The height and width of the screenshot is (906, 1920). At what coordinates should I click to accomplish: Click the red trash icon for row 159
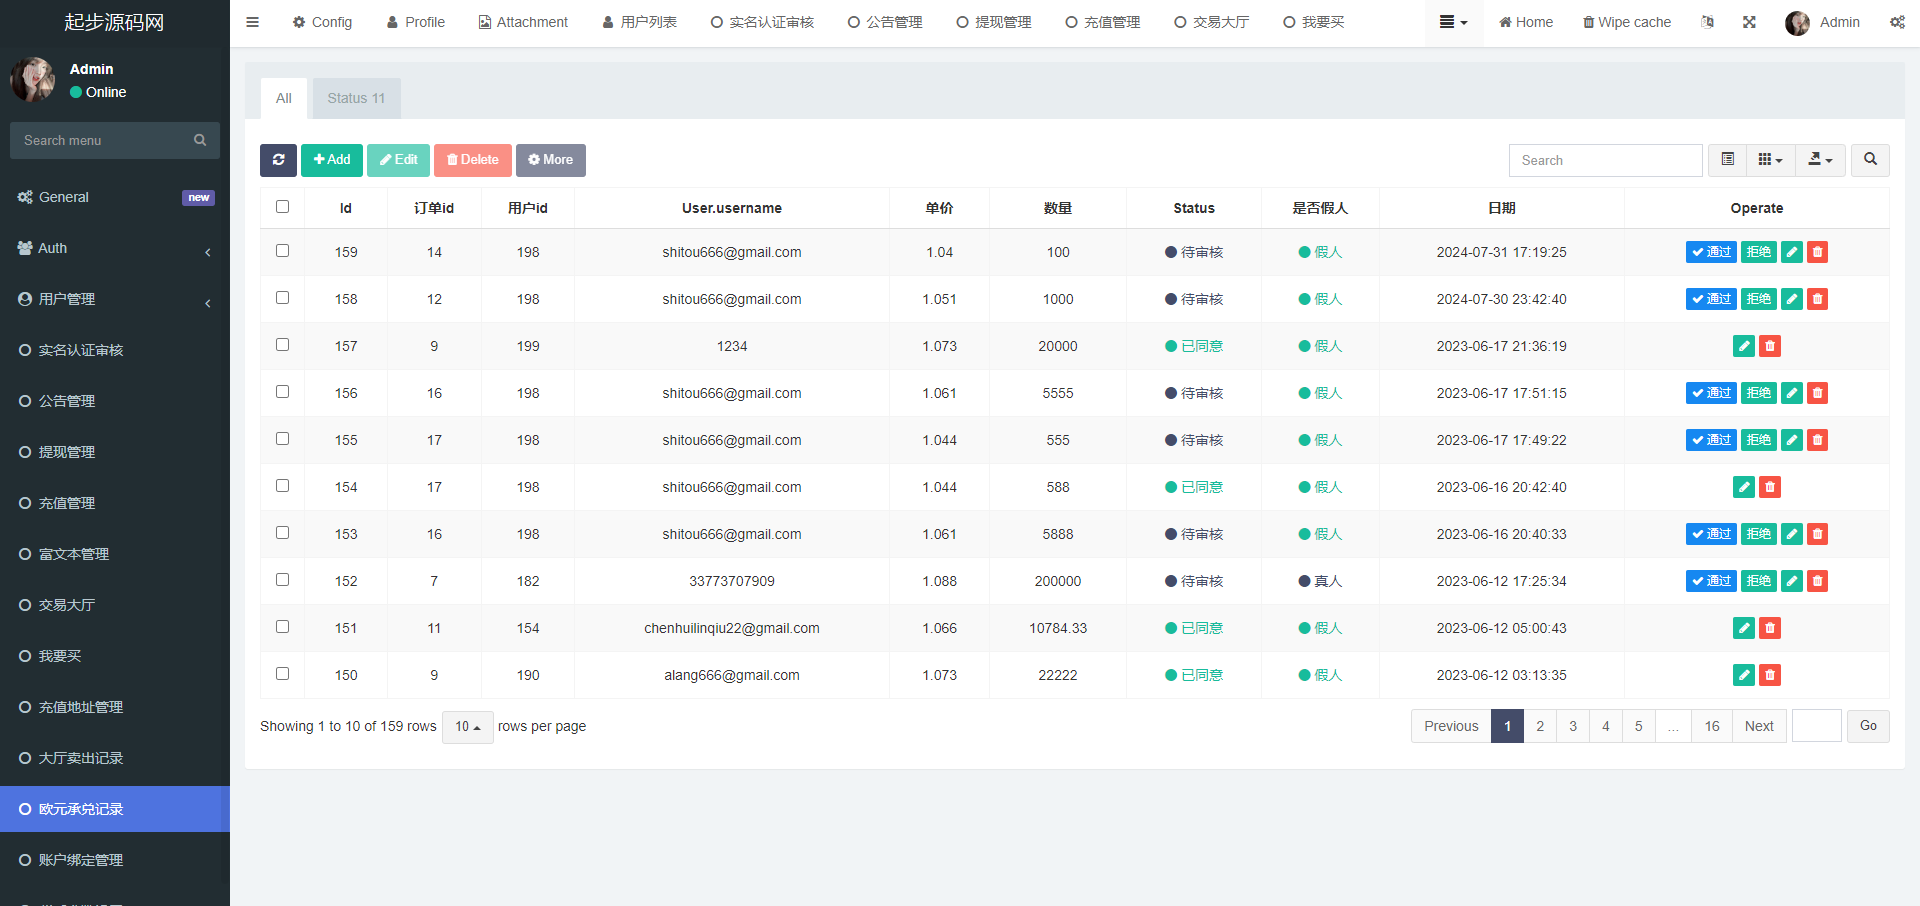coord(1817,252)
